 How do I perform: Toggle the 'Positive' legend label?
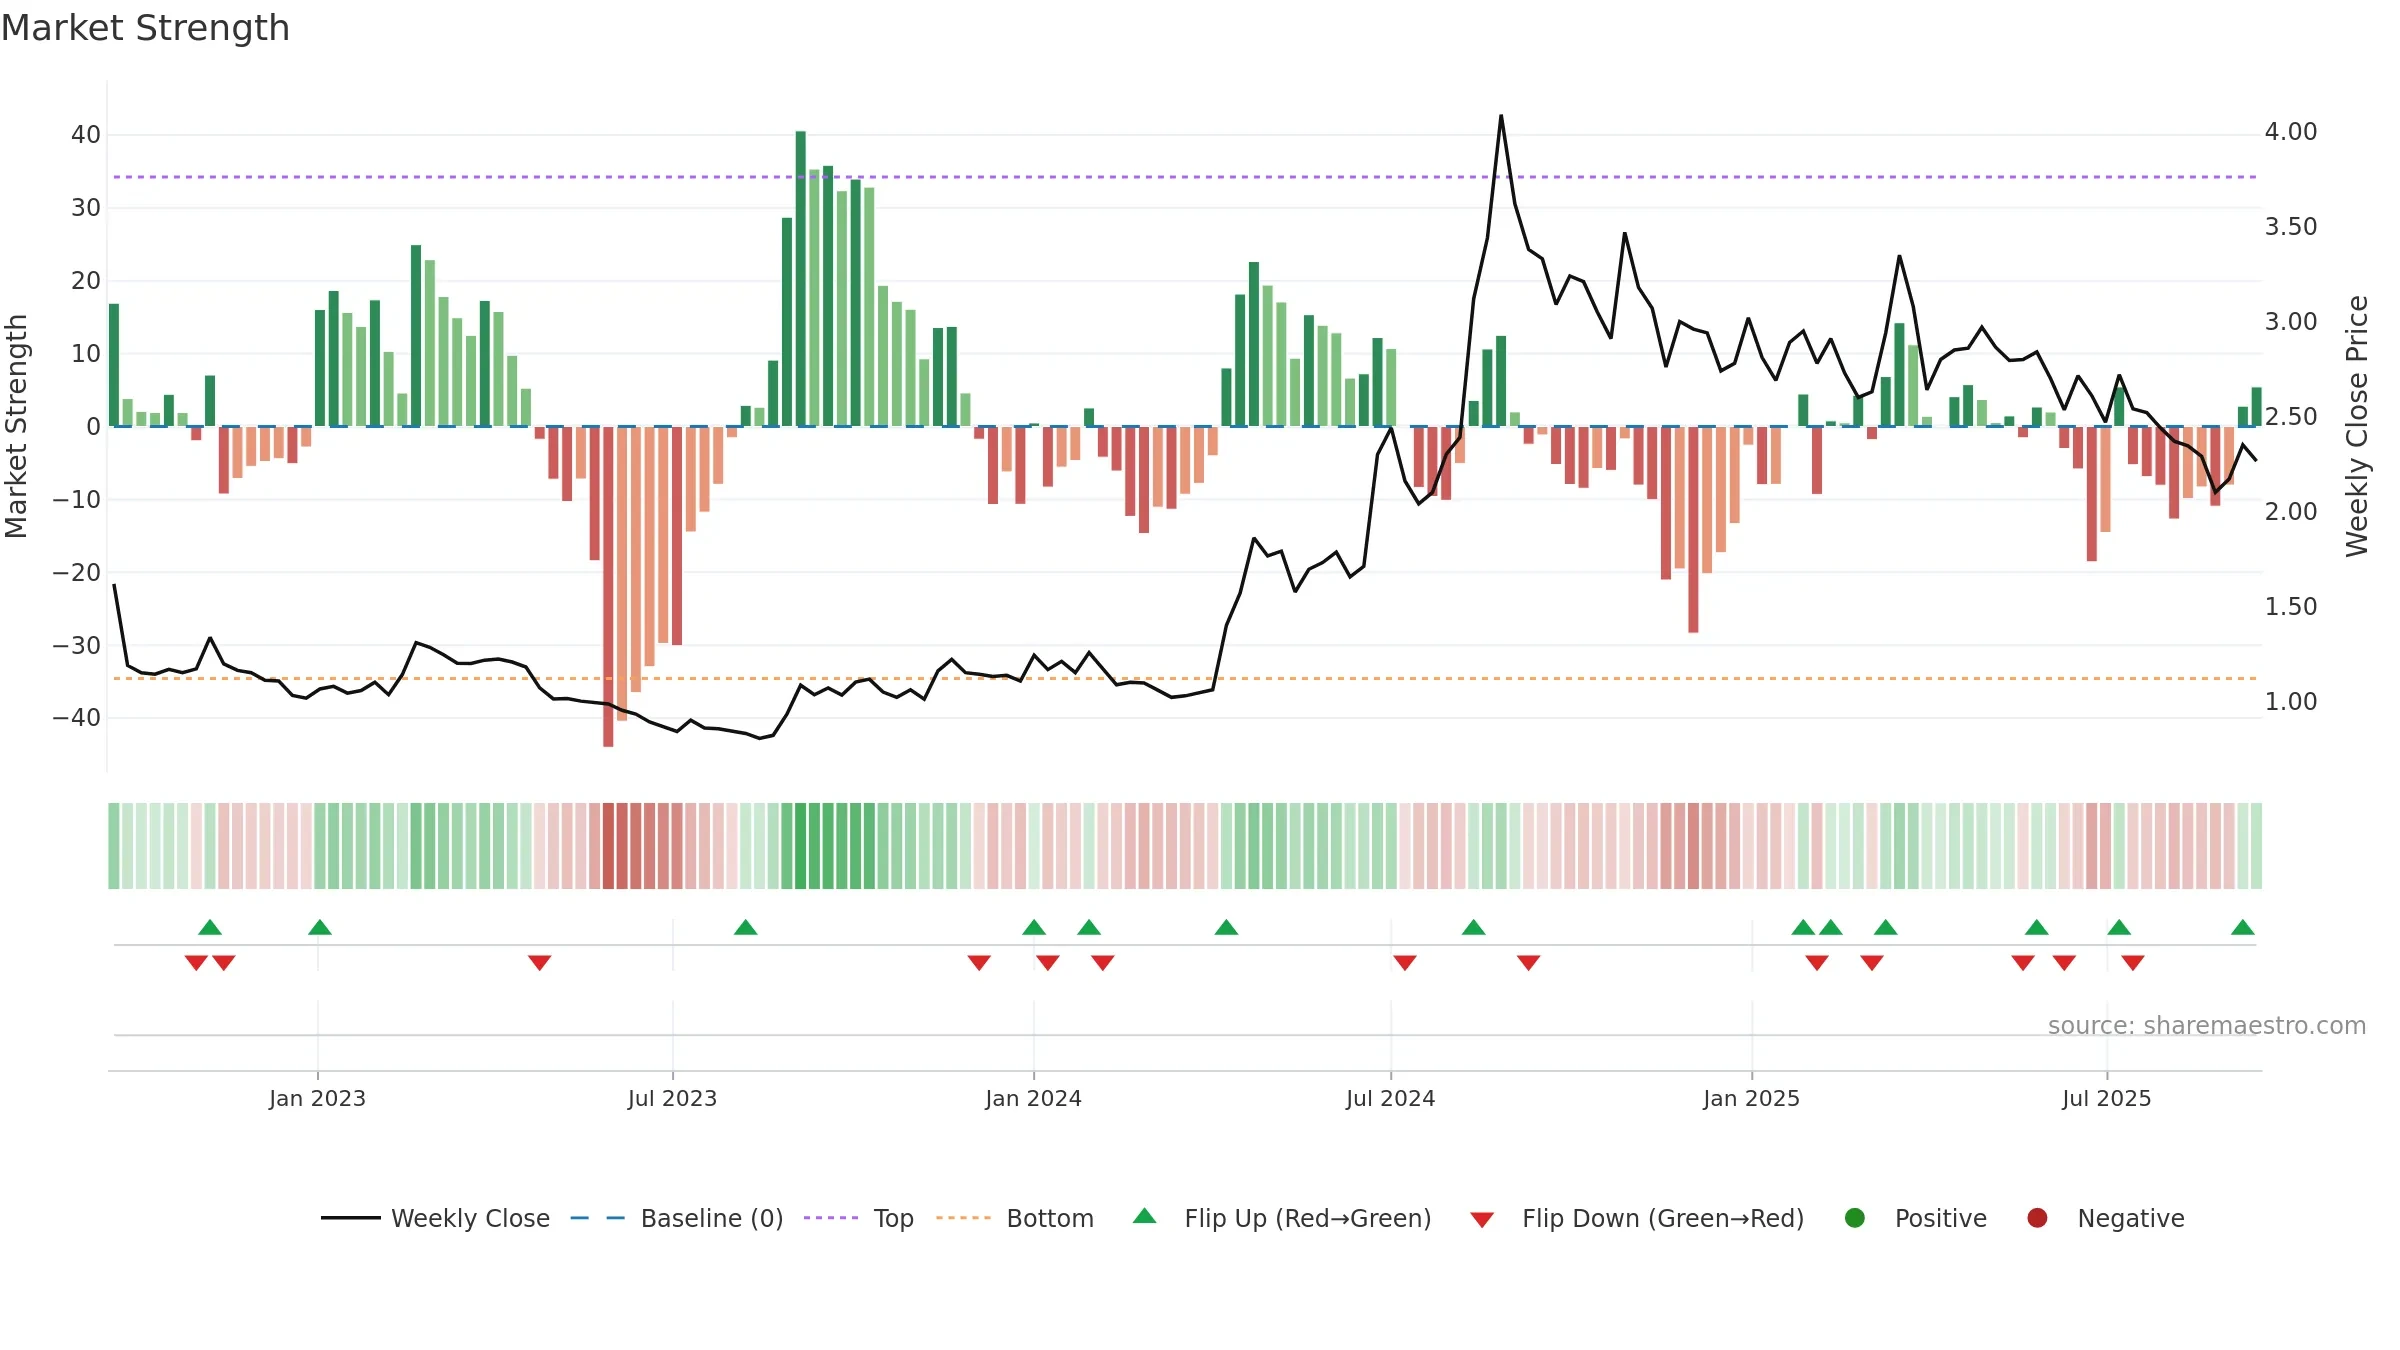(1941, 1218)
